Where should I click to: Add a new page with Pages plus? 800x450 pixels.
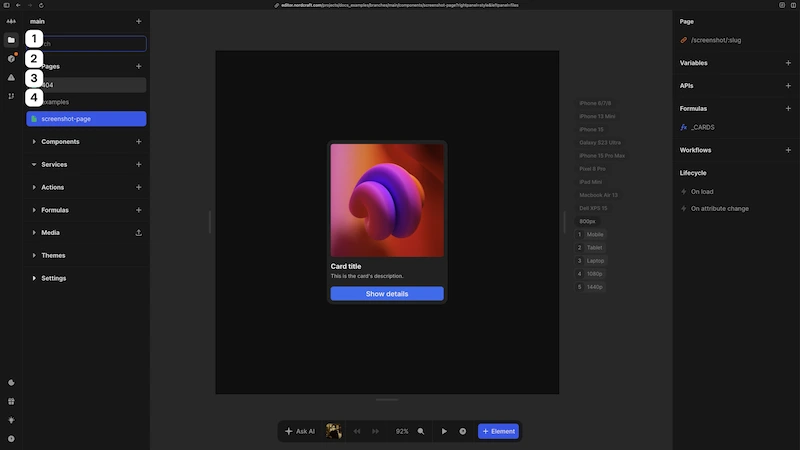tap(138, 66)
